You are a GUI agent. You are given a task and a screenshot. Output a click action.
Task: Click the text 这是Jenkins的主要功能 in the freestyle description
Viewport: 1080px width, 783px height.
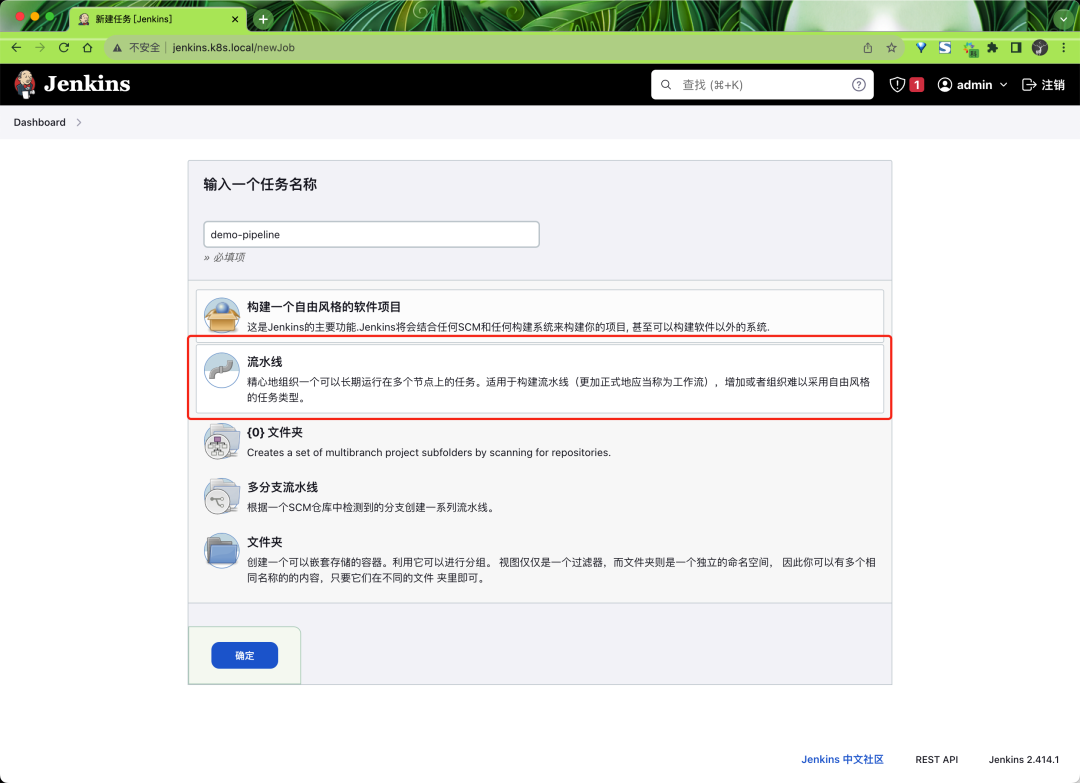pyautogui.click(x=302, y=327)
